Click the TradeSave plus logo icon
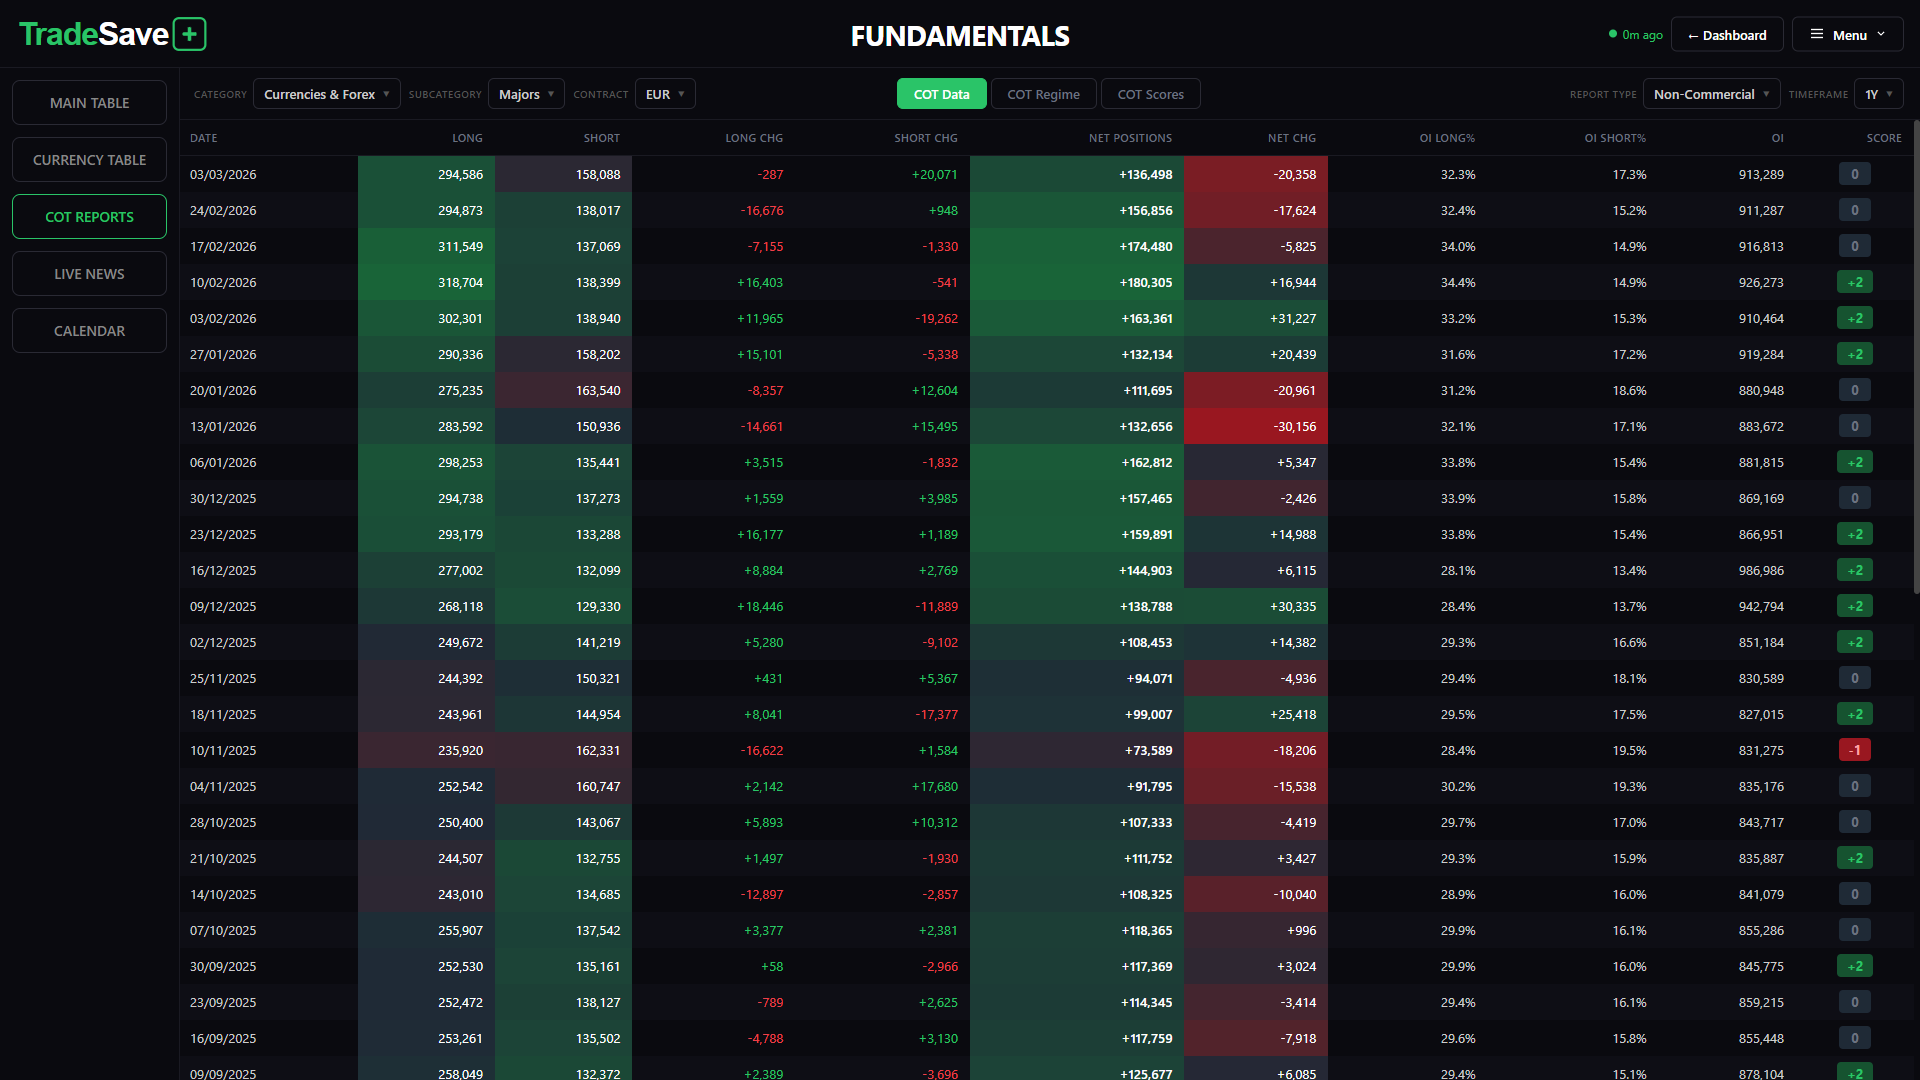1920x1080 pixels. click(189, 35)
